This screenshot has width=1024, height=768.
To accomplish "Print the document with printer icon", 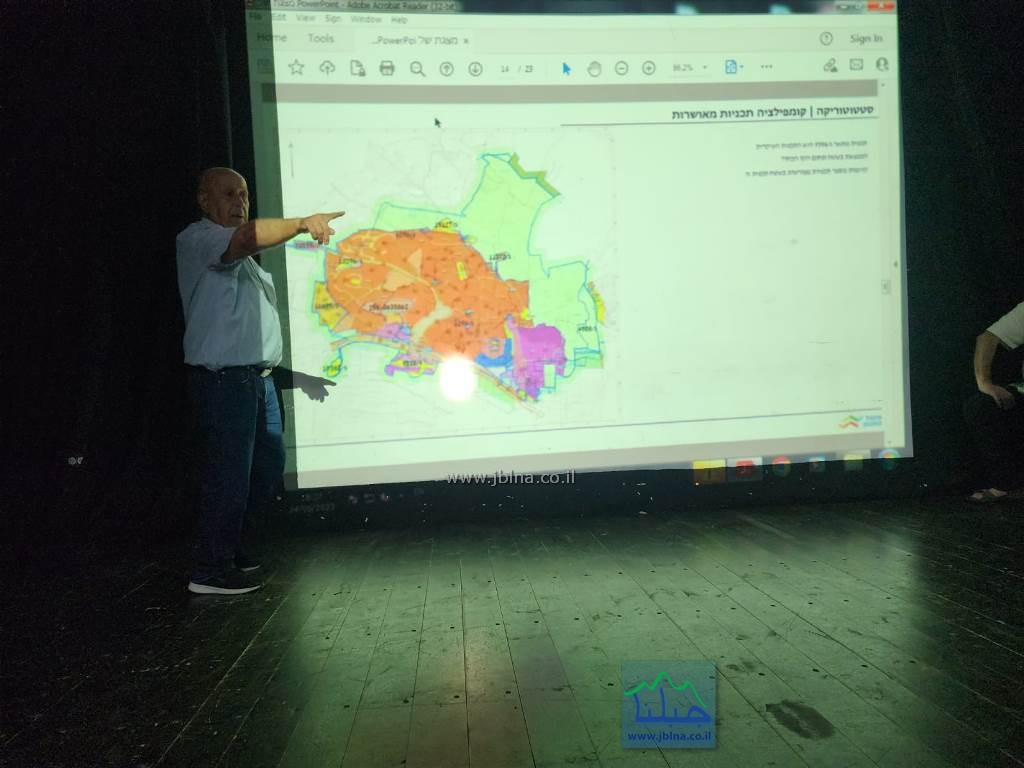I will coord(387,68).
